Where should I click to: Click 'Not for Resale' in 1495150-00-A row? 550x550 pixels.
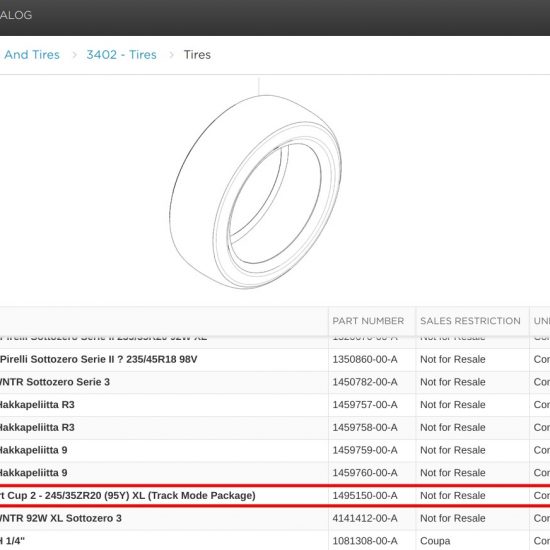(453, 496)
